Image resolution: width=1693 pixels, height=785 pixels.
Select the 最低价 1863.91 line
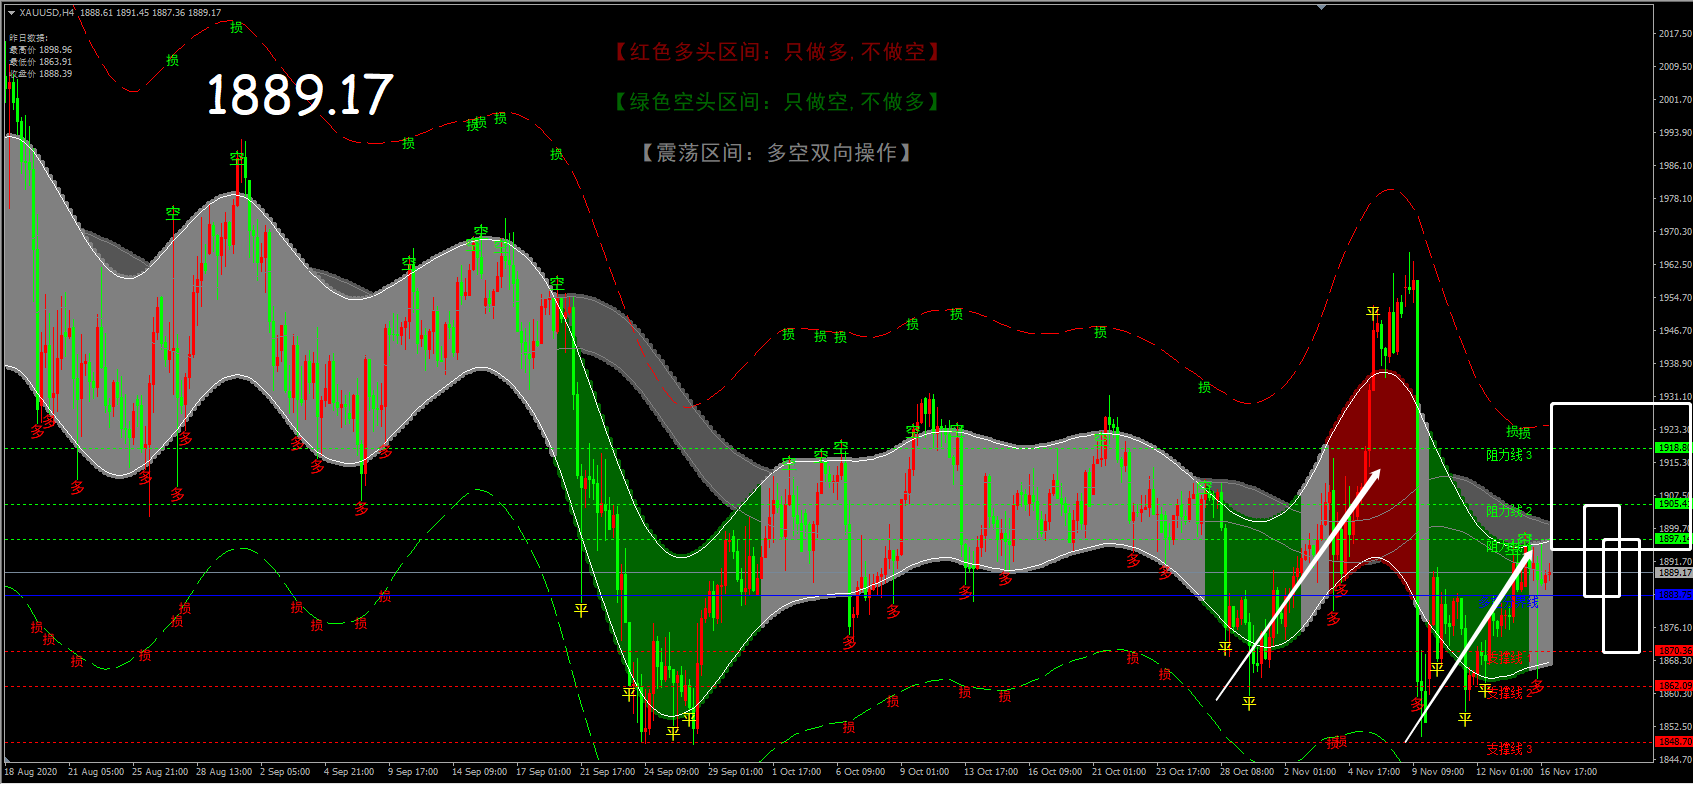point(41,62)
